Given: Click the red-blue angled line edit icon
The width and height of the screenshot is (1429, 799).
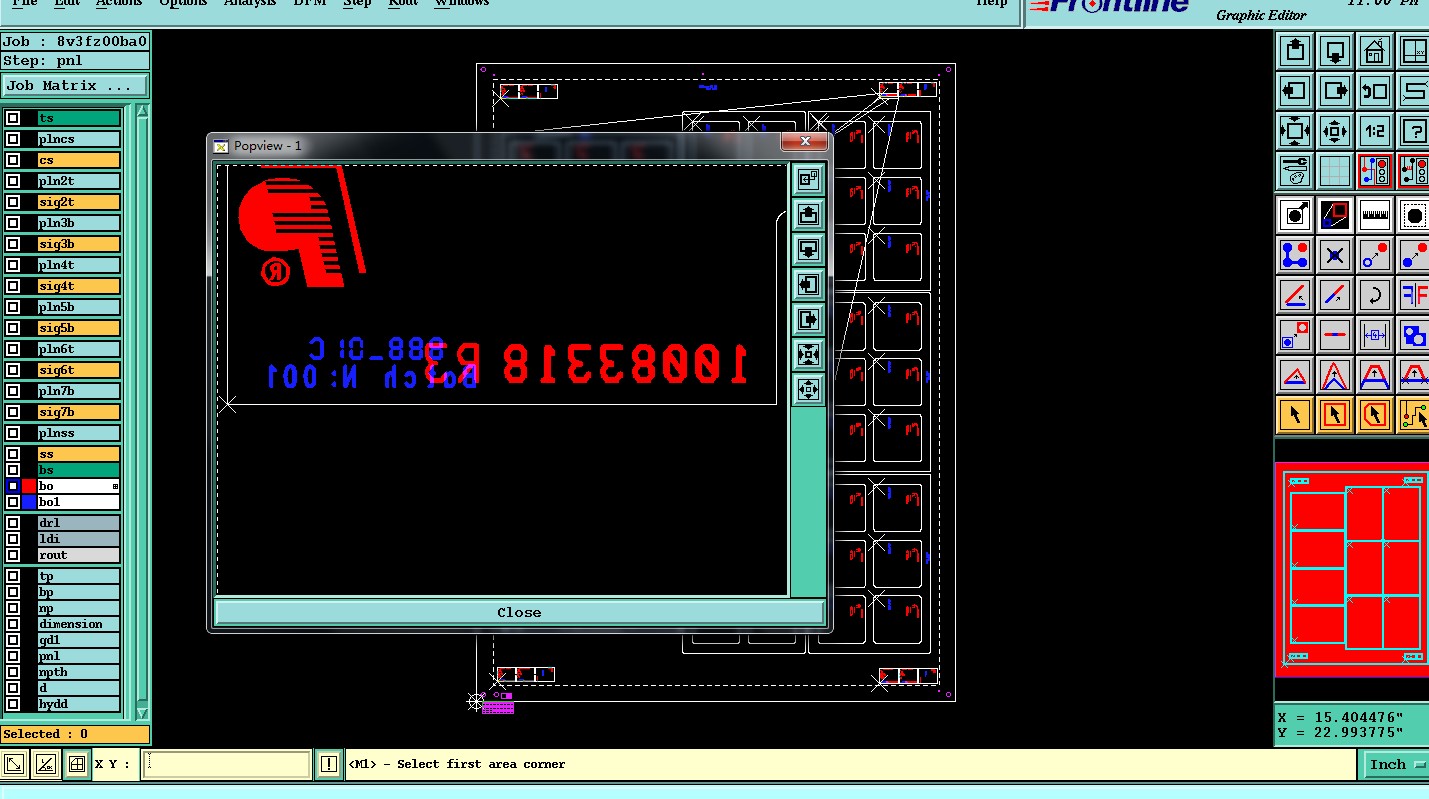Looking at the screenshot, I should pyautogui.click(x=1295, y=296).
